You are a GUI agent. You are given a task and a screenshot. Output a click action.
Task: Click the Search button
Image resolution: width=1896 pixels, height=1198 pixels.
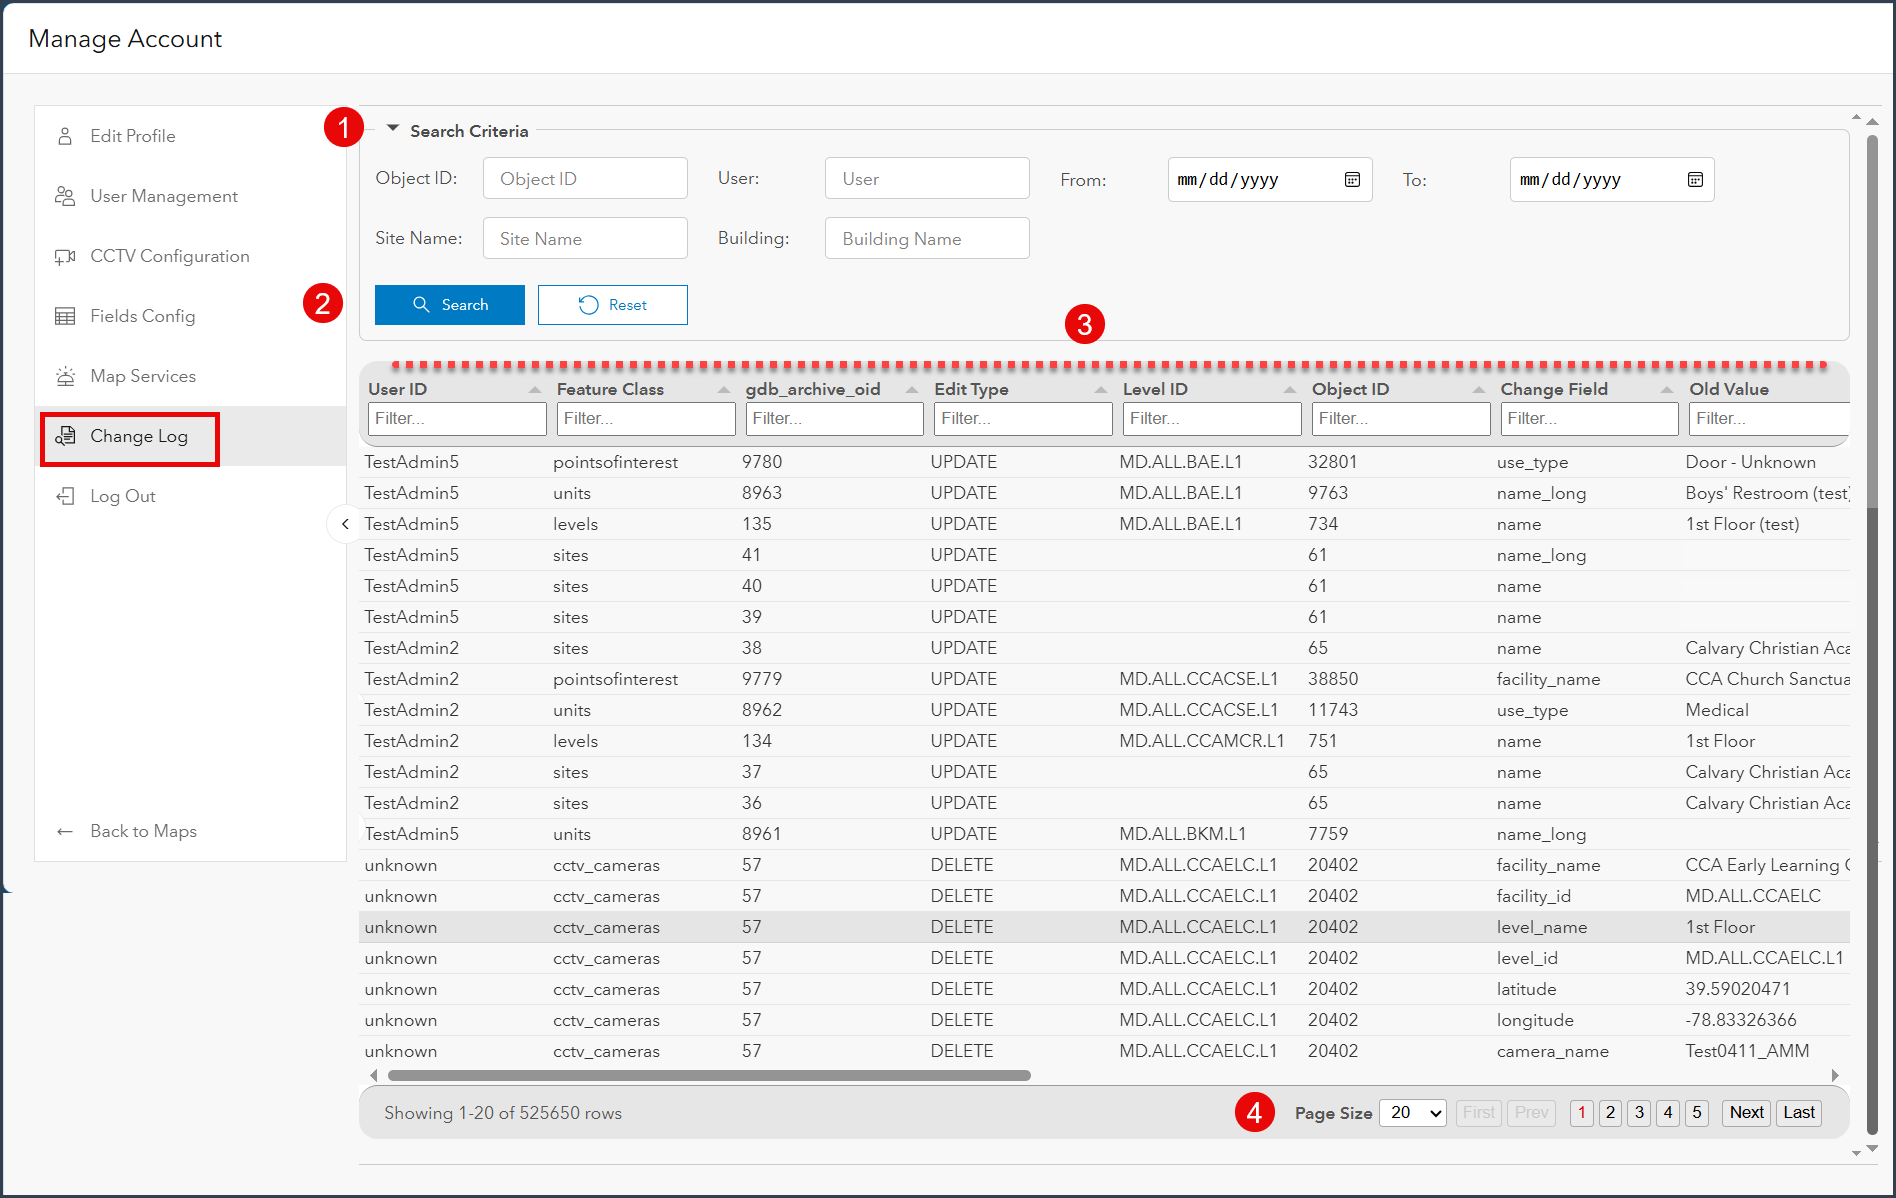coord(450,305)
